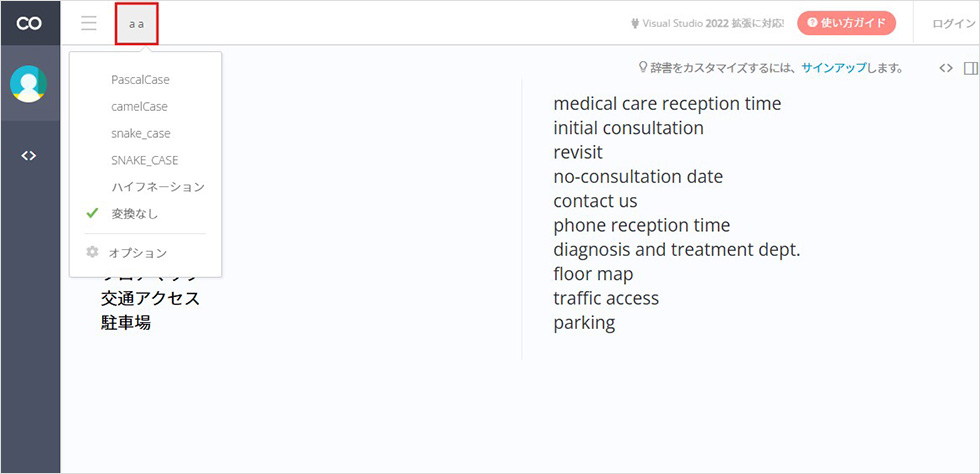980x474 pixels.
Task: Click the code brackets icon at top right
Action: 946,68
